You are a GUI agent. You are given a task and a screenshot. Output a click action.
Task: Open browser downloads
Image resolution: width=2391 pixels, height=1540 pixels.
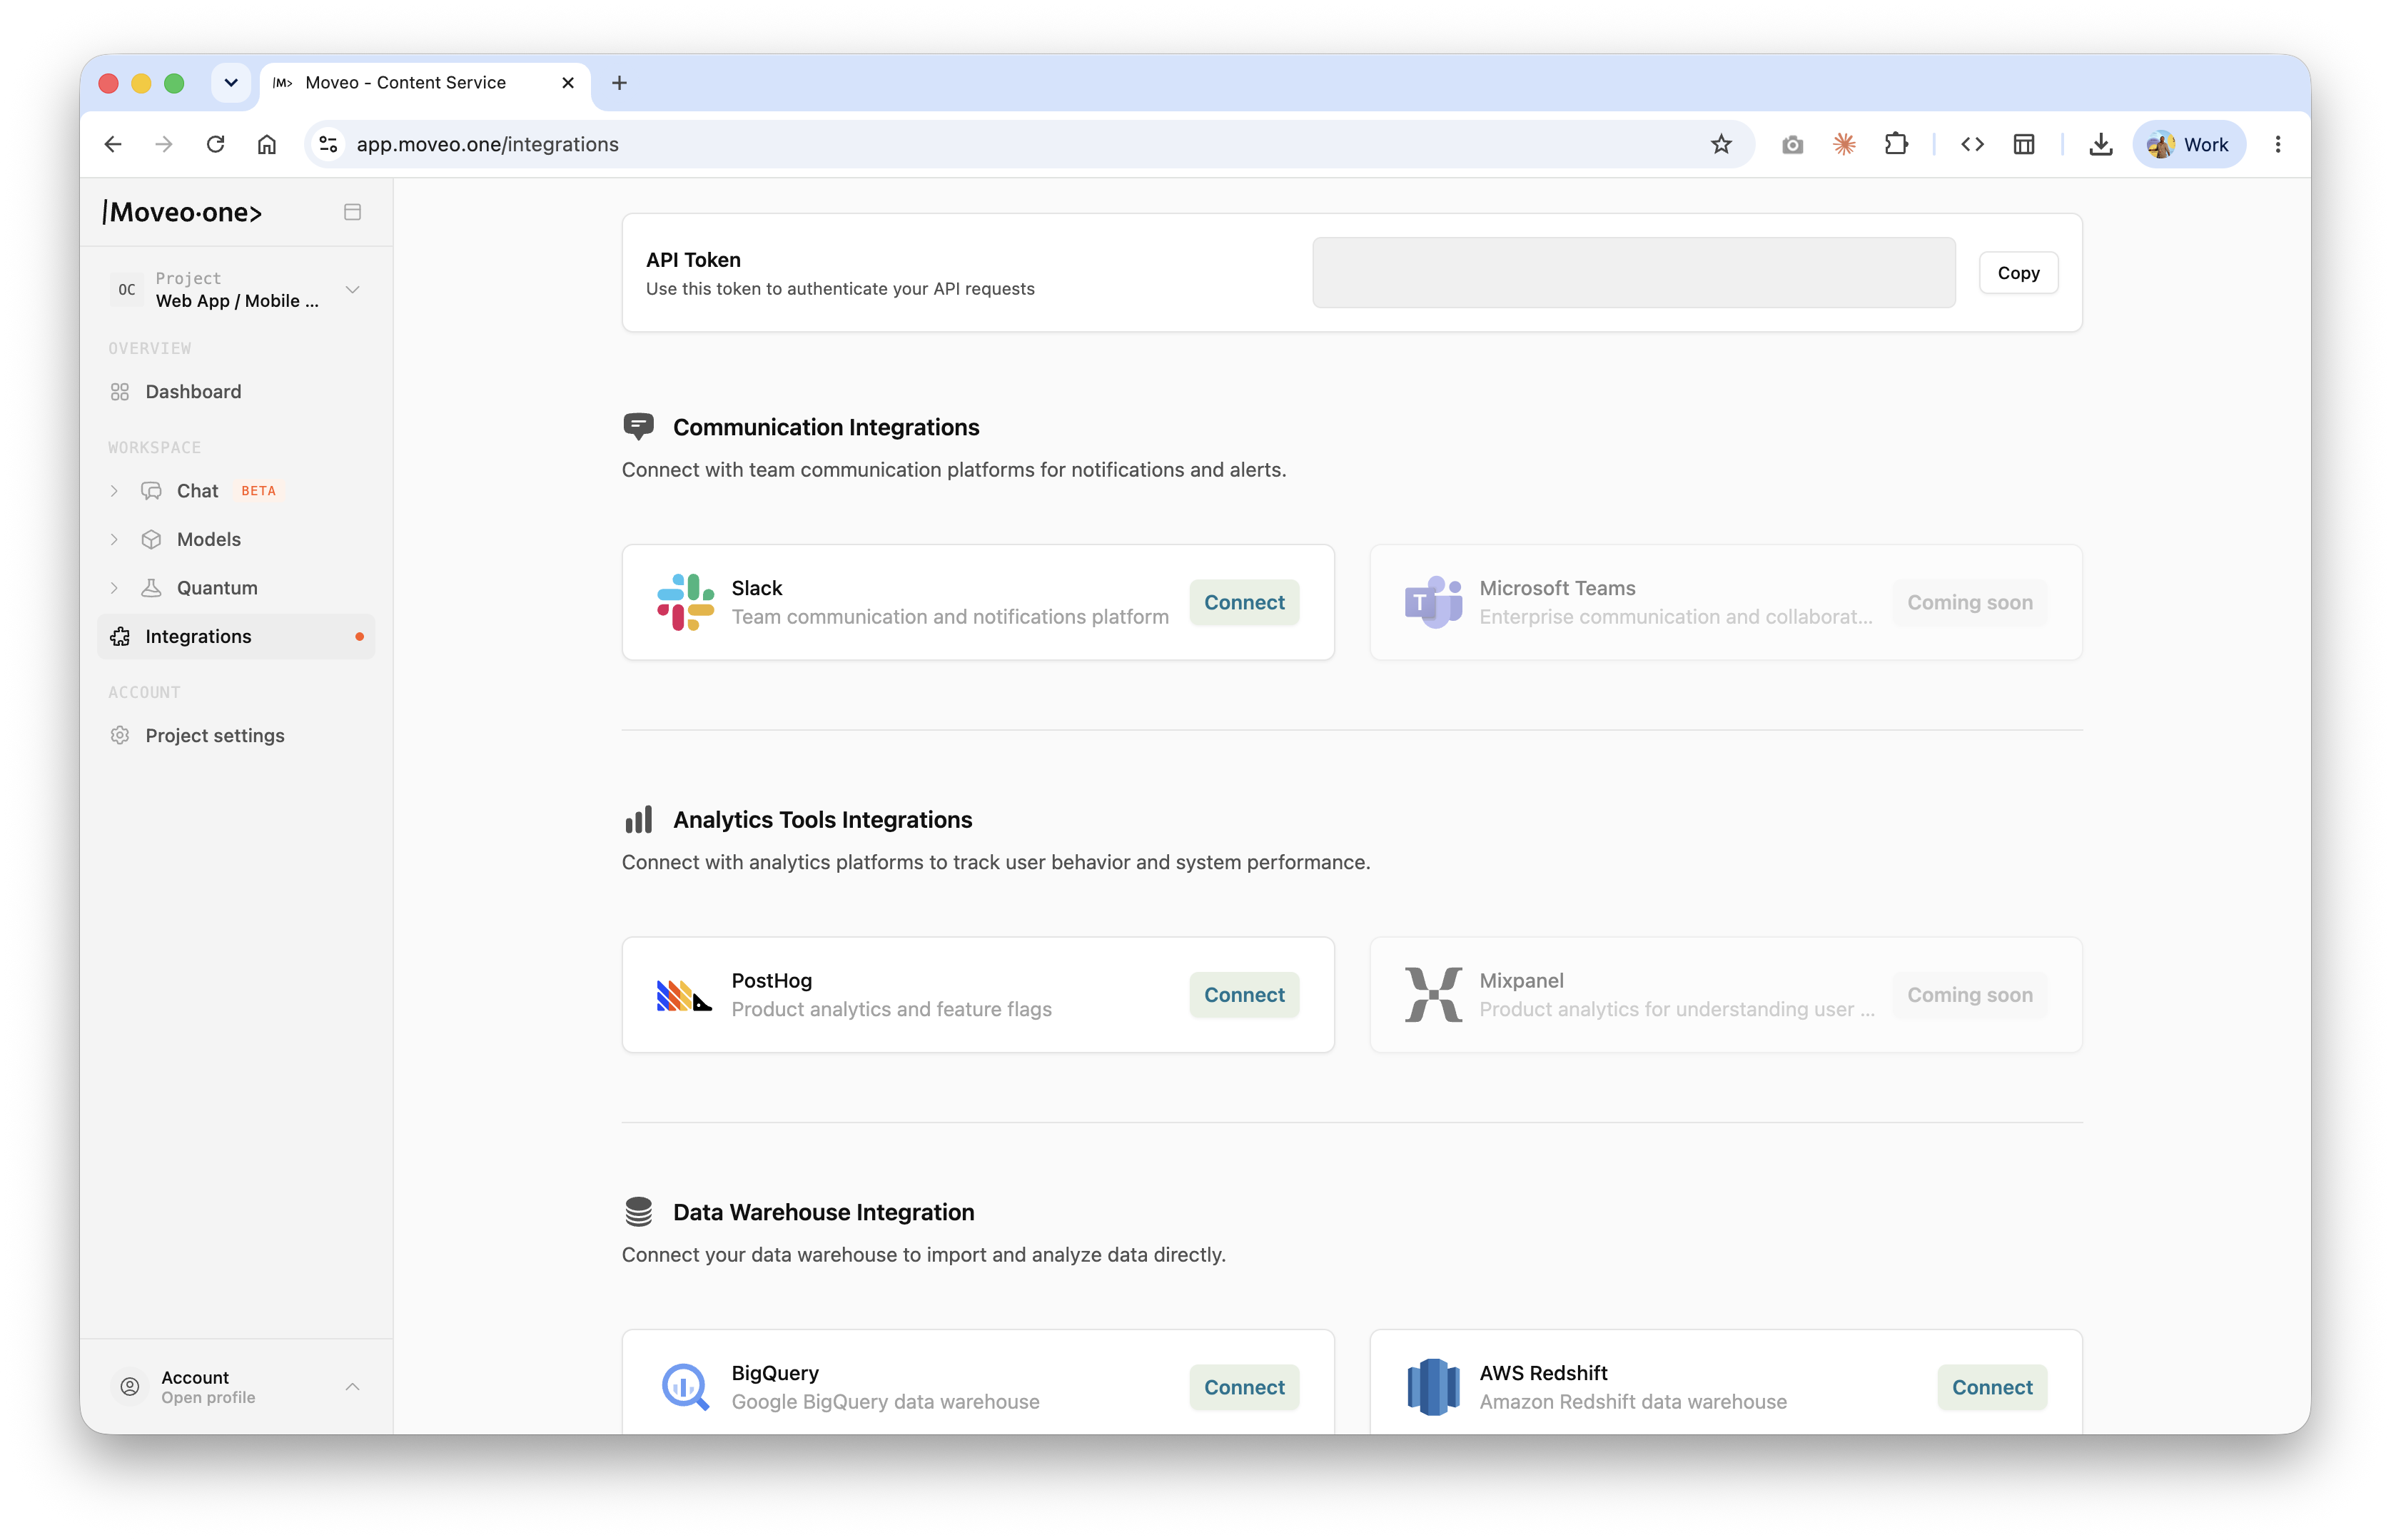click(x=2101, y=144)
